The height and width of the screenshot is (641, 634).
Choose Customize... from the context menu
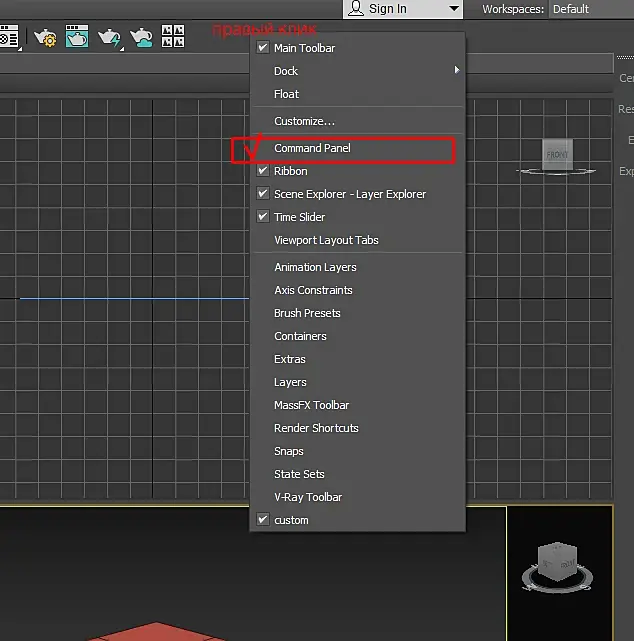click(304, 121)
